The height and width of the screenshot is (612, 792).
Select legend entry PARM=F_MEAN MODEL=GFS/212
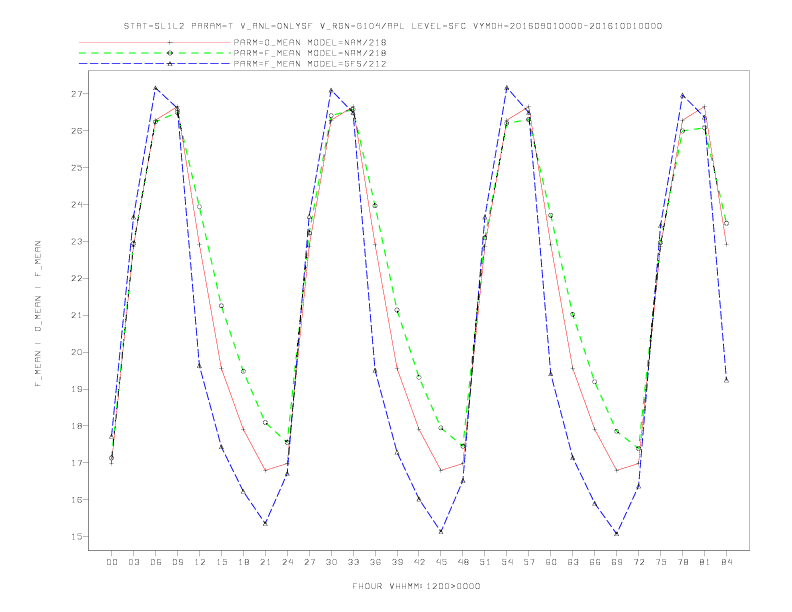point(310,64)
